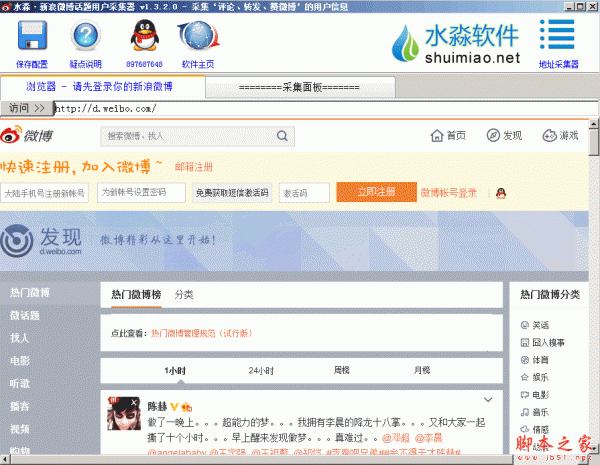Viewport: 600px width, 465px height.
Task: Select the 体育 sports category icon
Action: tap(524, 360)
